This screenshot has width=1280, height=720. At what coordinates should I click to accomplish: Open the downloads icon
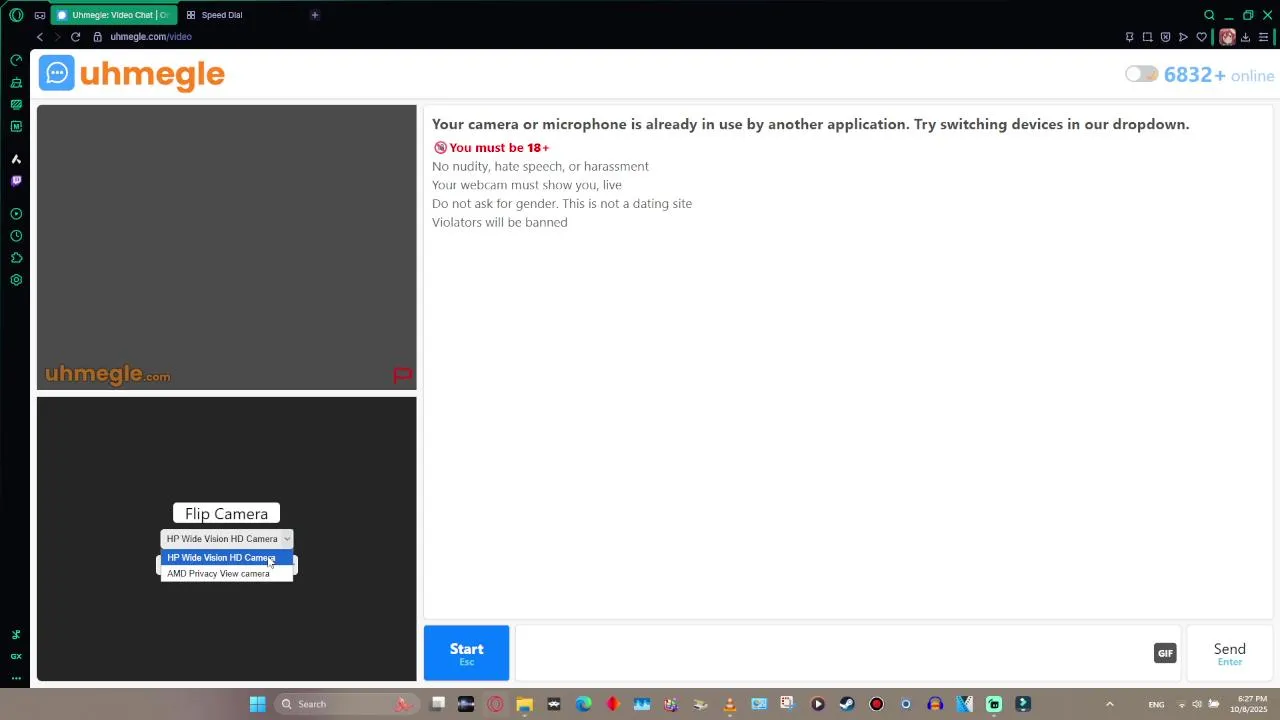(1245, 37)
